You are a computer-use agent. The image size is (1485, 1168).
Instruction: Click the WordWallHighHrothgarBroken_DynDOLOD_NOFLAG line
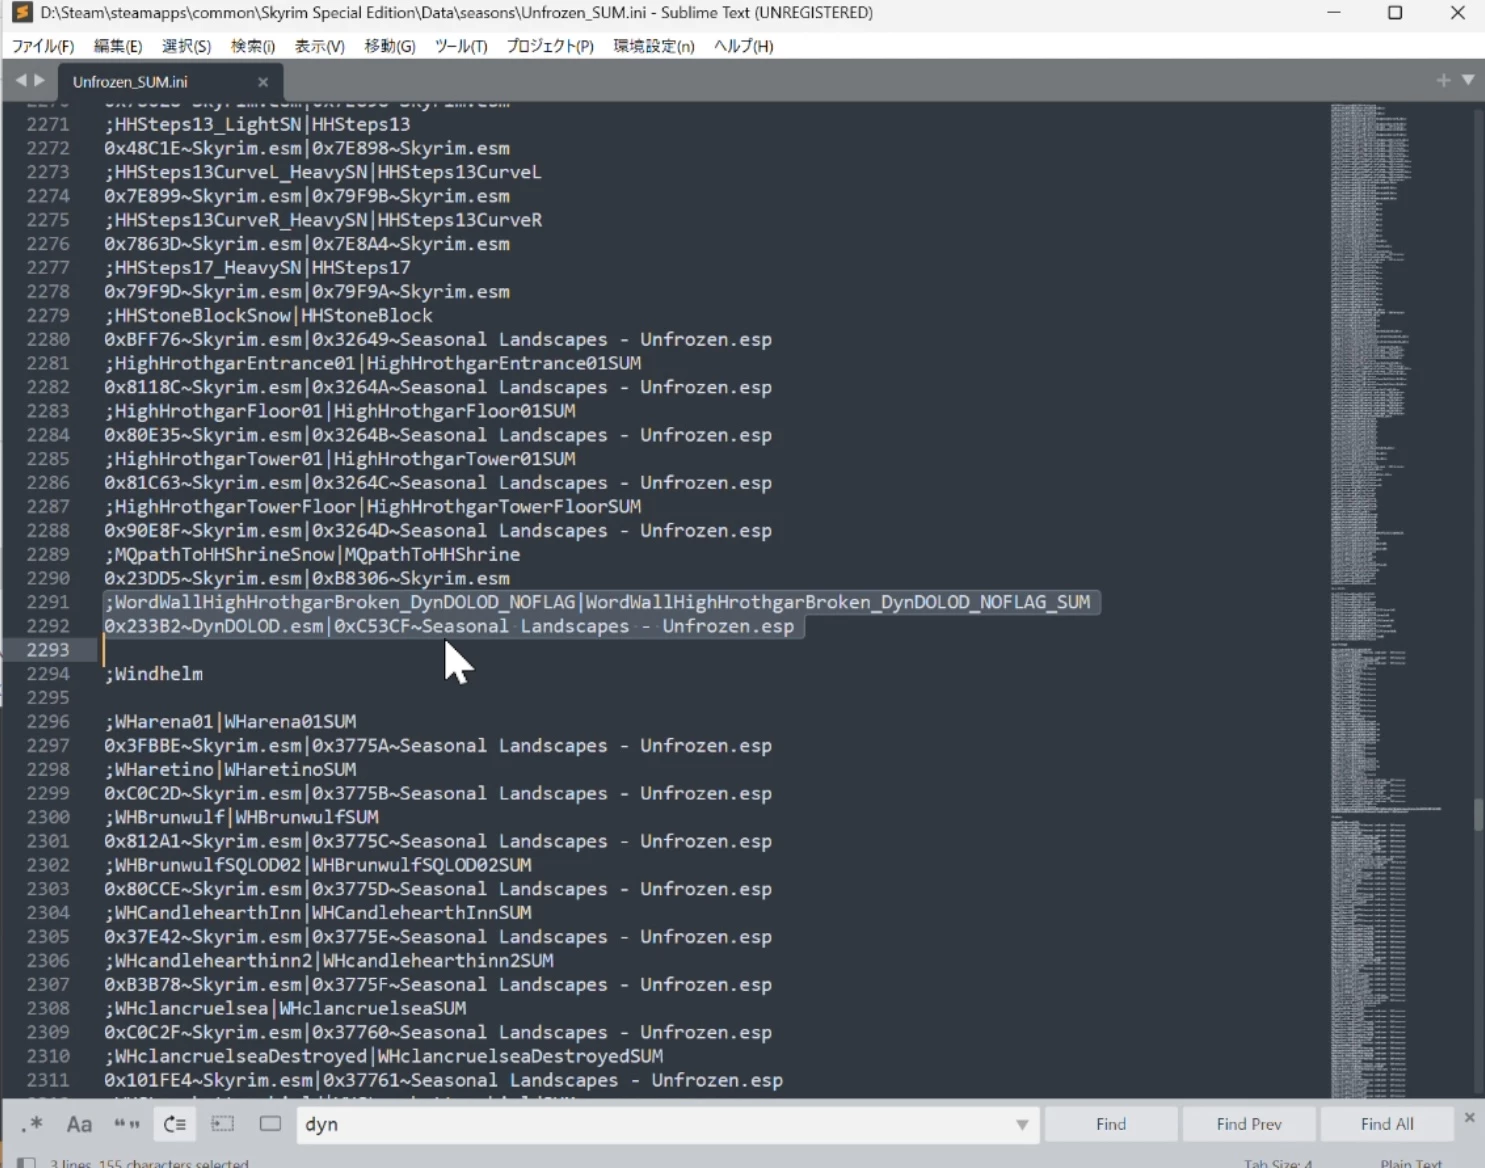coord(597,602)
